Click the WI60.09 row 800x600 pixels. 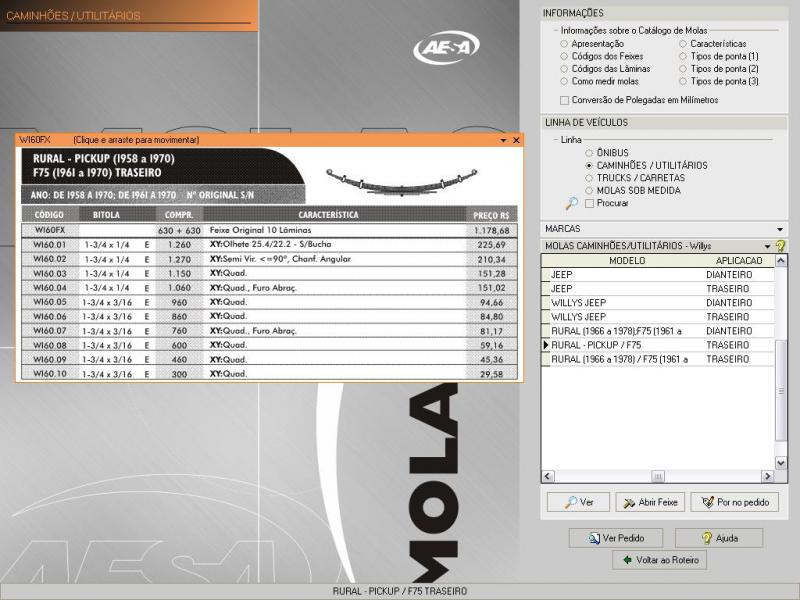pos(269,359)
